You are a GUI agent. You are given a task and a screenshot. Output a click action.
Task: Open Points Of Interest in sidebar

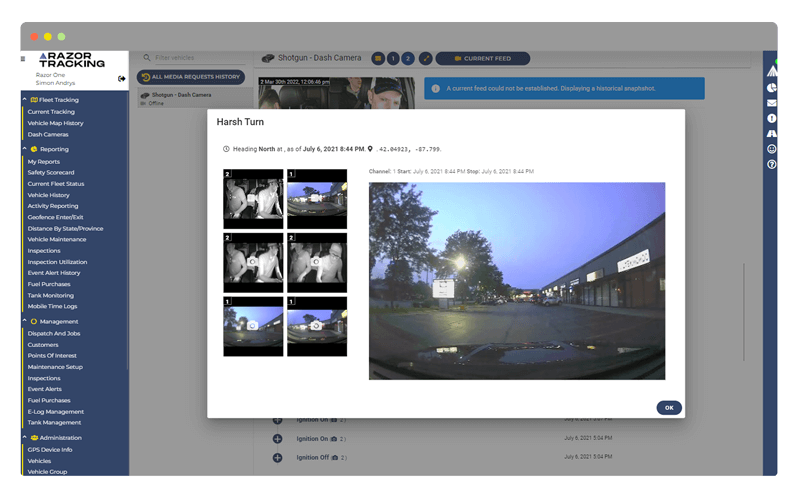tap(52, 356)
